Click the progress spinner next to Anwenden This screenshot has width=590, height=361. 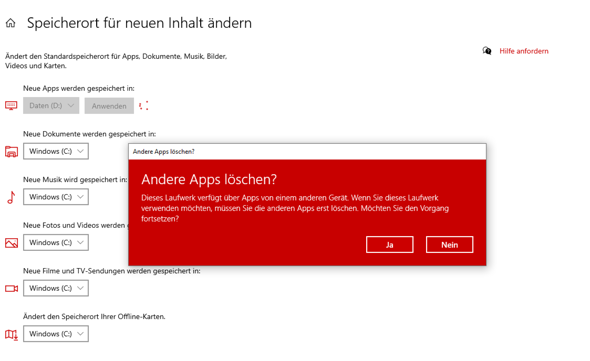[x=144, y=106]
